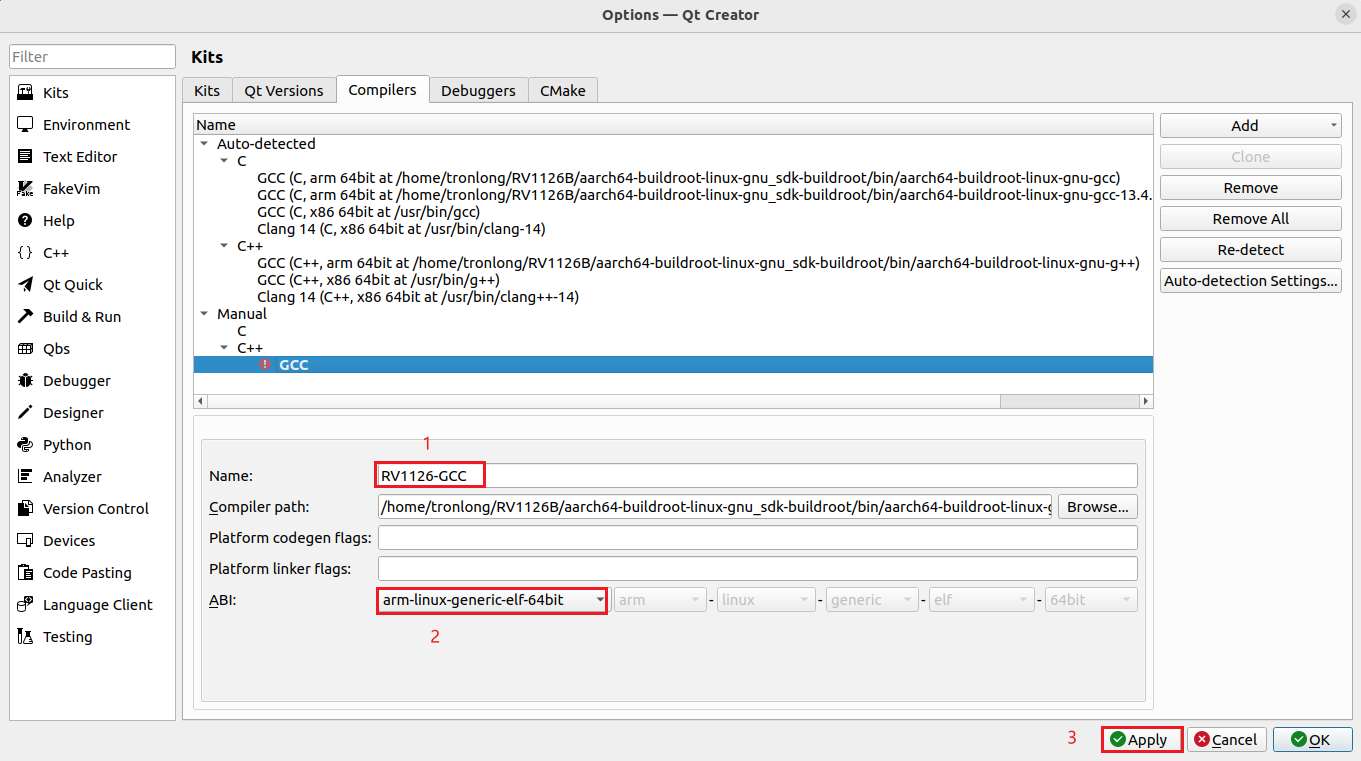Open the ABI combo box arm-linux-generic-elf-64bit
Image resolution: width=1361 pixels, height=761 pixels.
(492, 600)
